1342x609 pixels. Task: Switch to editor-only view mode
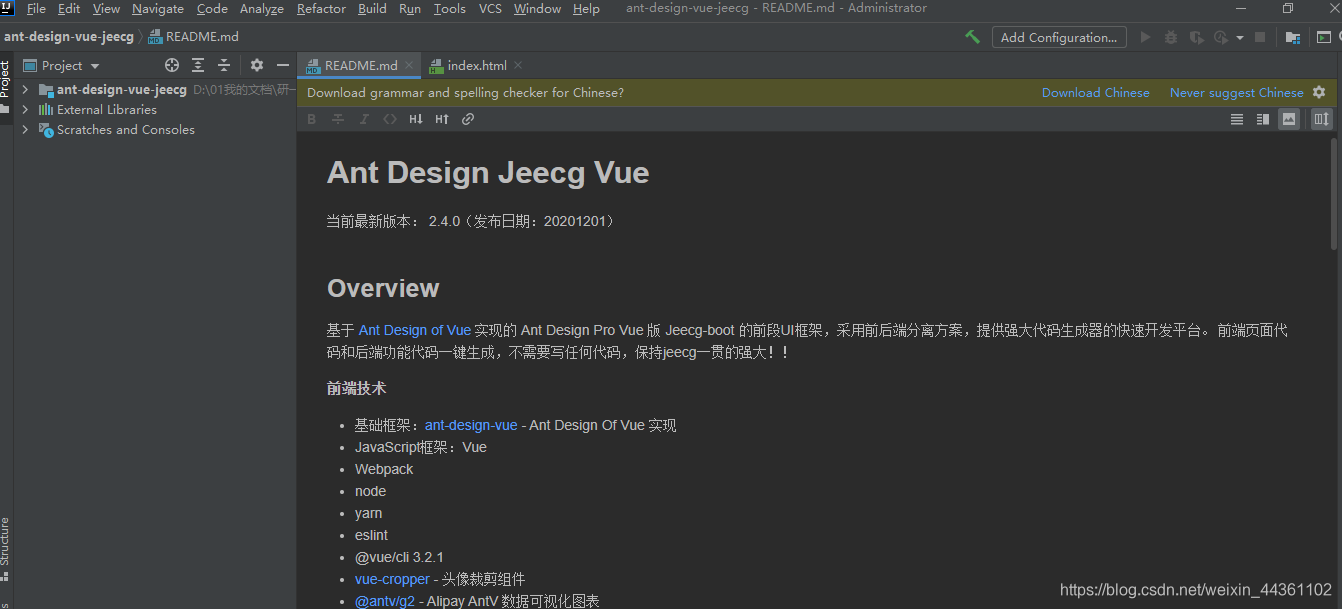coord(1237,119)
